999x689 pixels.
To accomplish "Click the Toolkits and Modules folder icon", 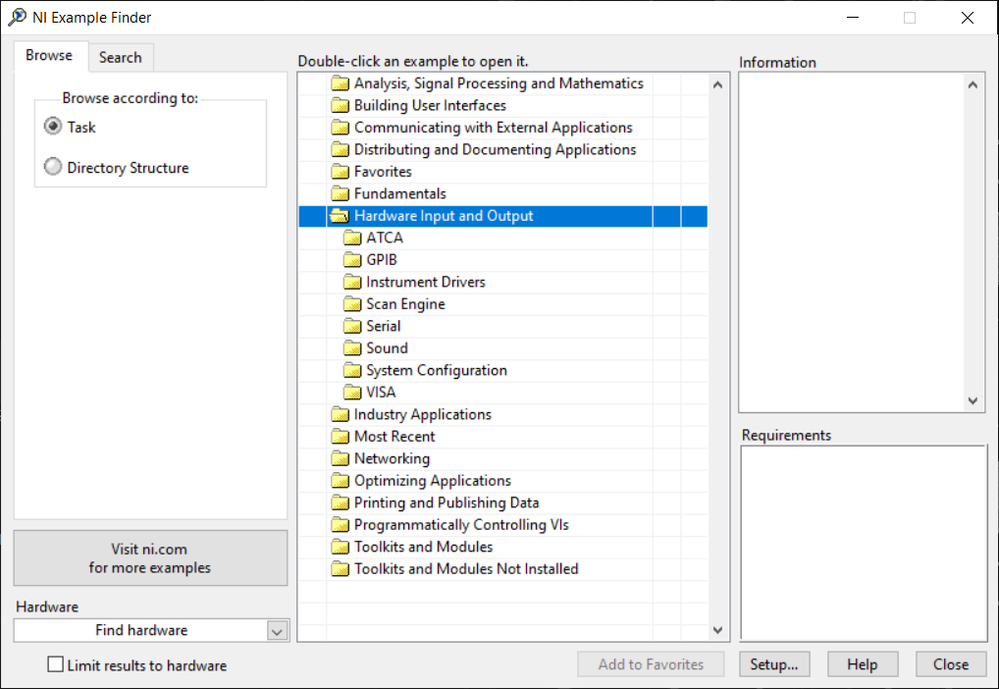I will pos(340,547).
